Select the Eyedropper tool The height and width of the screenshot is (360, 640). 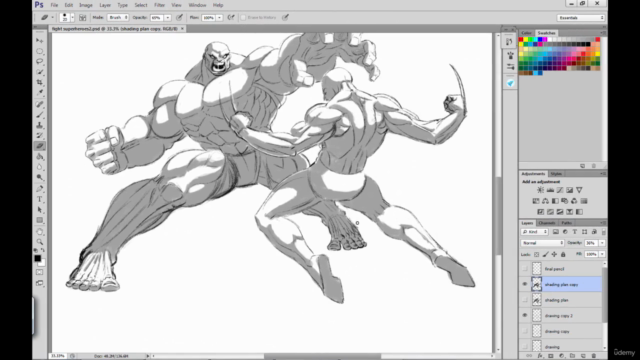[x=40, y=93]
